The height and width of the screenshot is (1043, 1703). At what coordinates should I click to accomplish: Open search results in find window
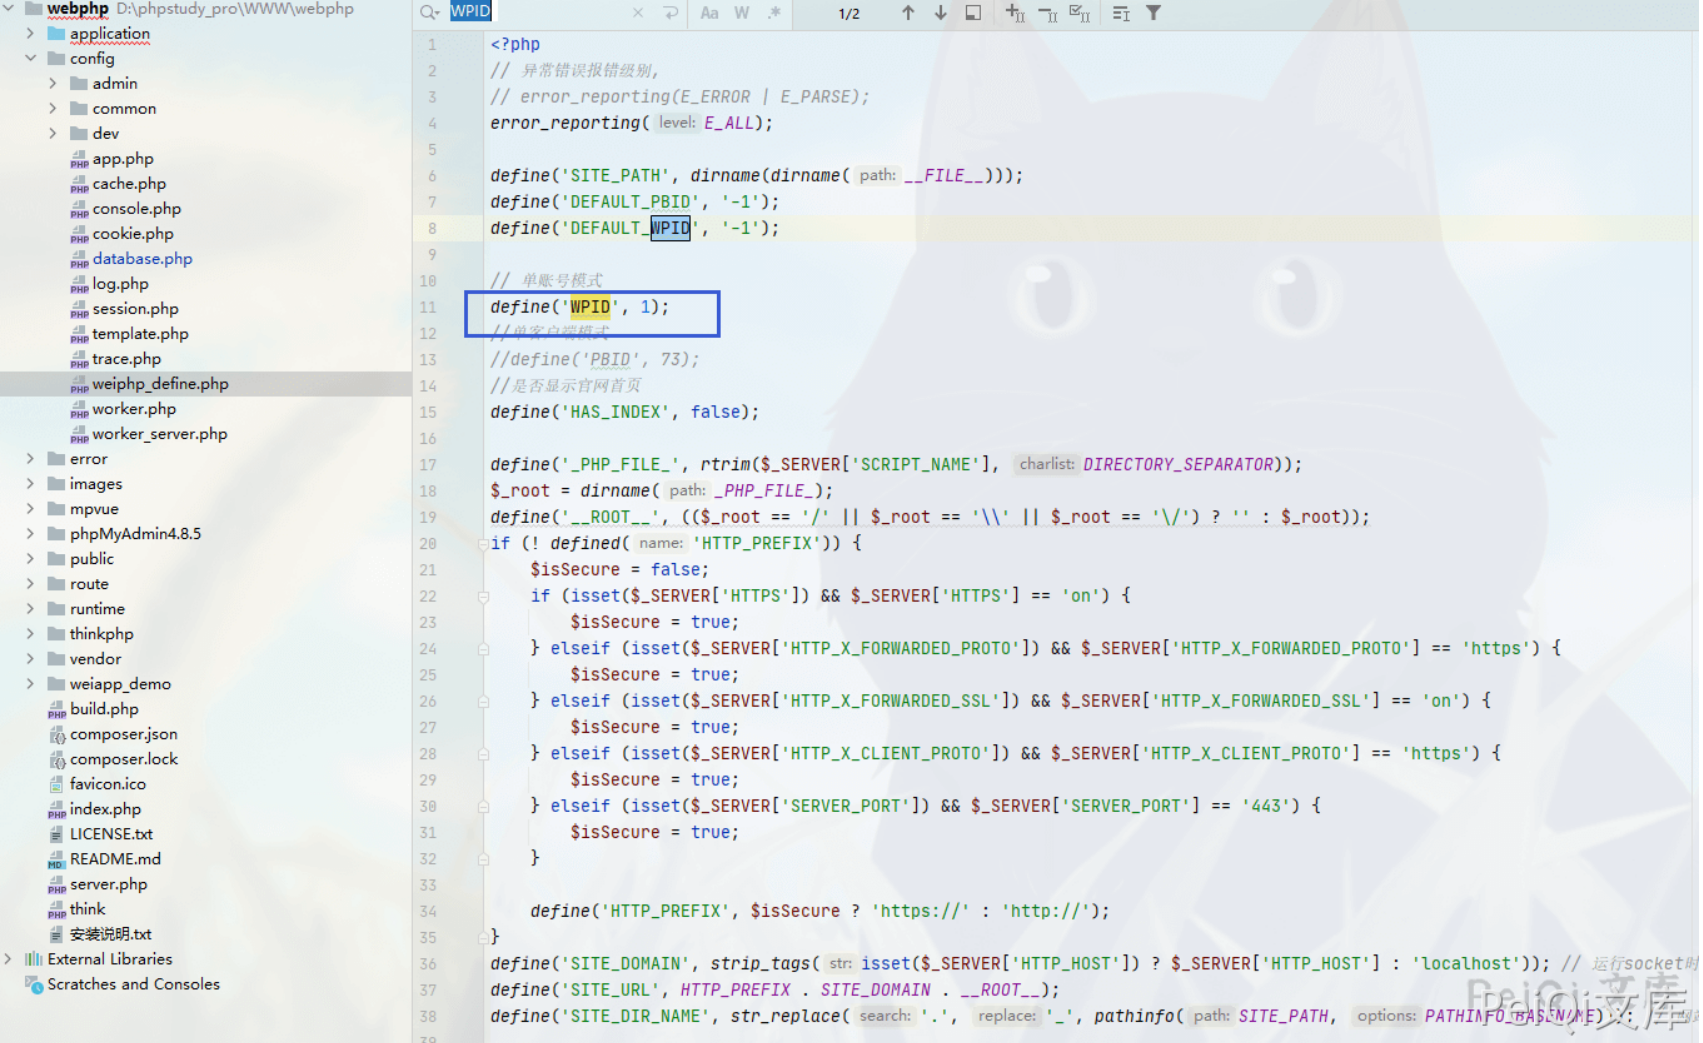(x=973, y=13)
